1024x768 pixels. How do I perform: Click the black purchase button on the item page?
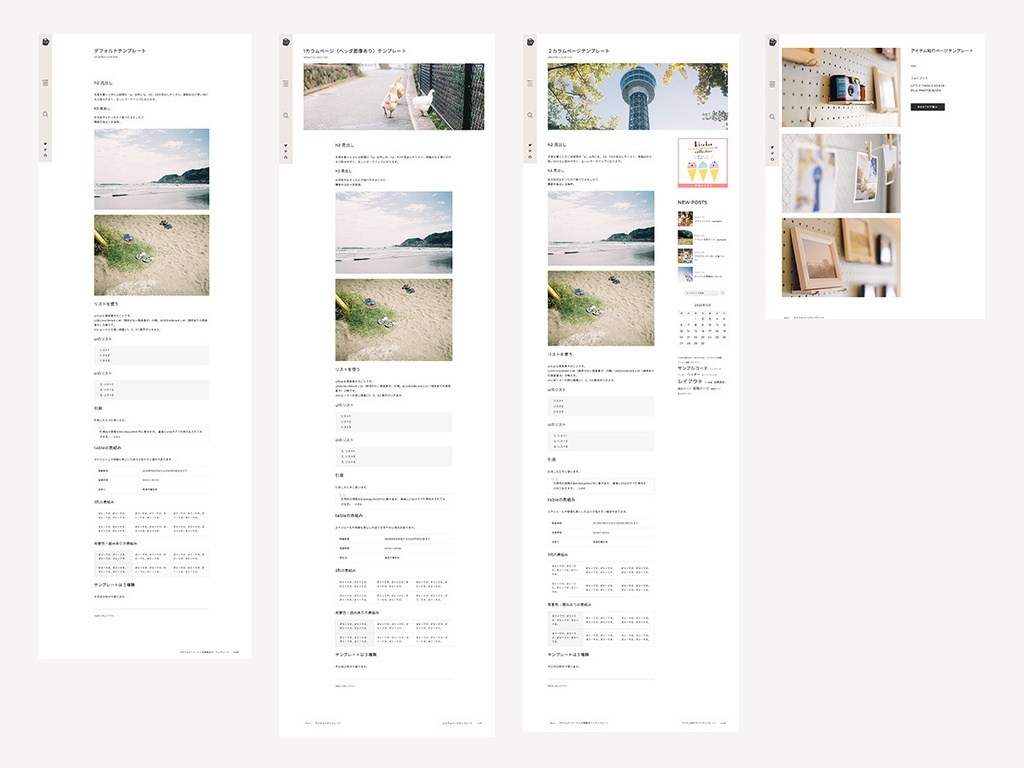[x=927, y=108]
